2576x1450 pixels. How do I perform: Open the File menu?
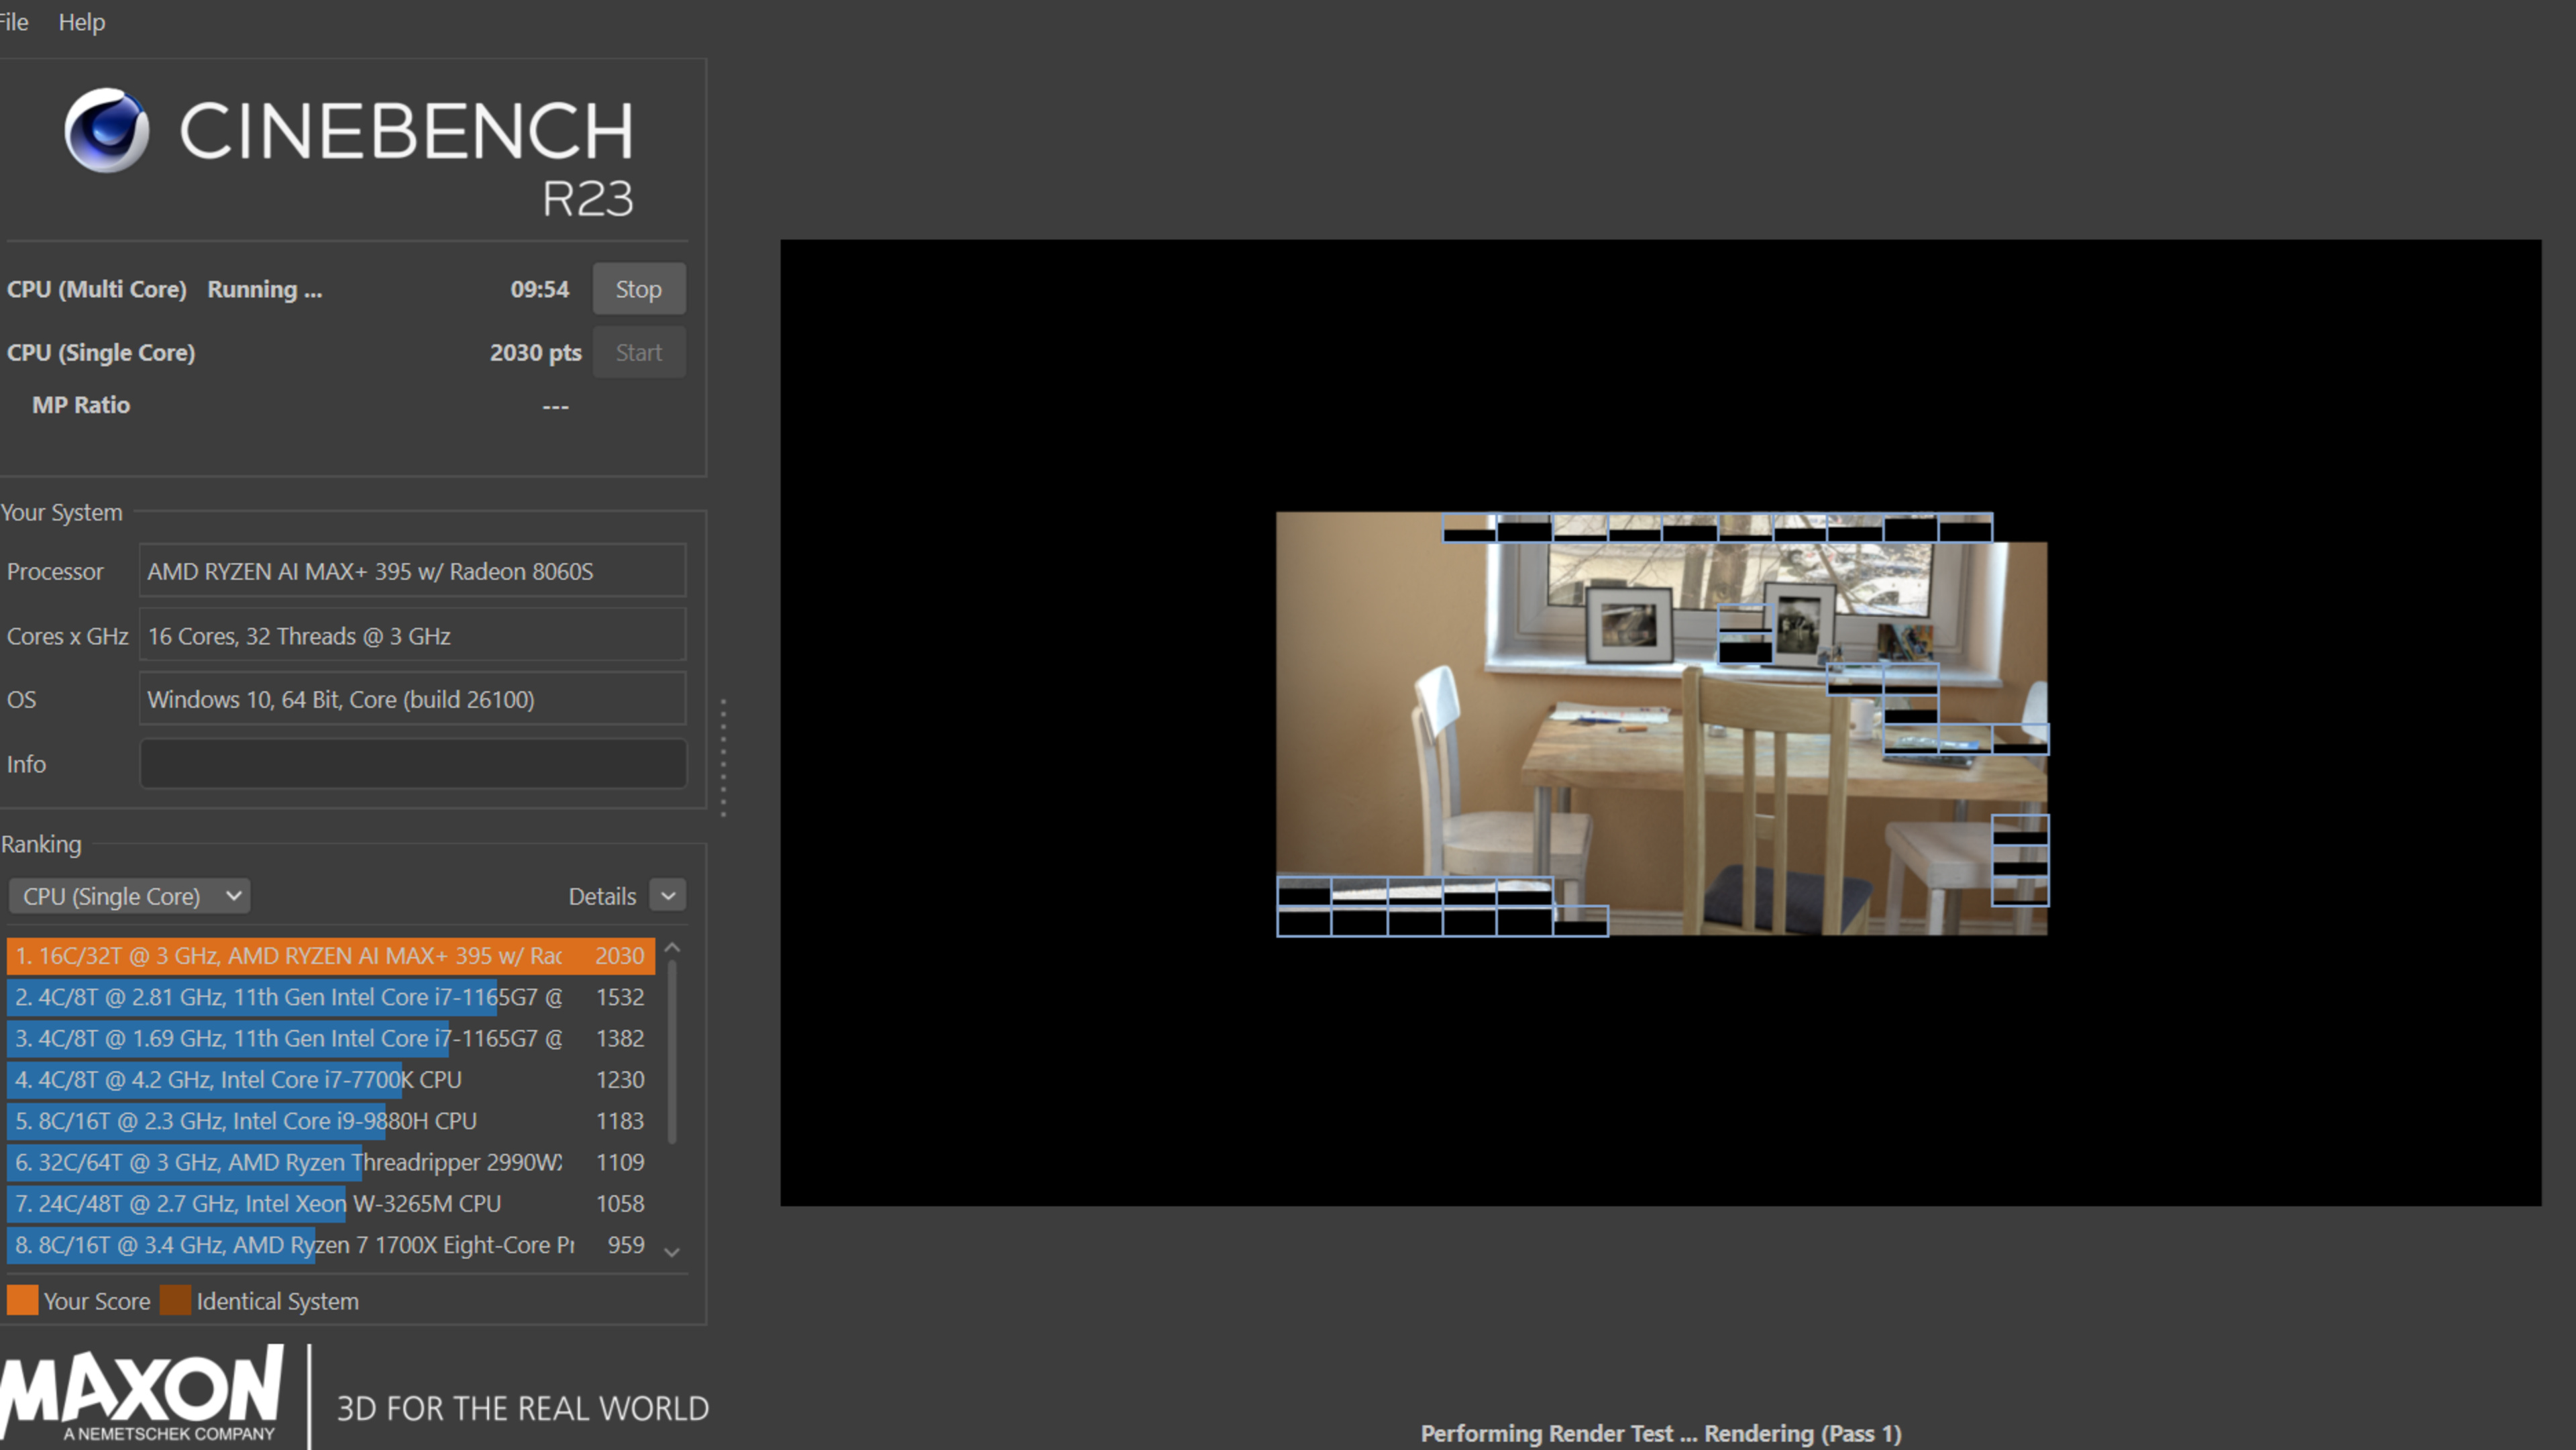coord(14,22)
